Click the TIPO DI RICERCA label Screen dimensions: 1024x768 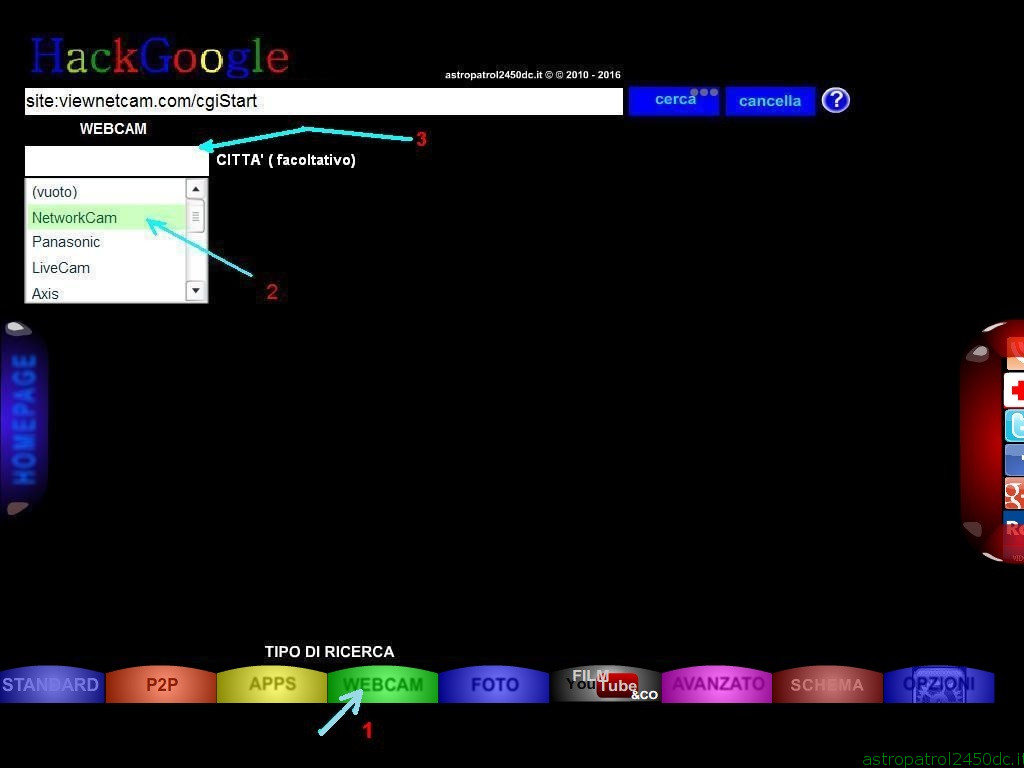tap(330, 652)
